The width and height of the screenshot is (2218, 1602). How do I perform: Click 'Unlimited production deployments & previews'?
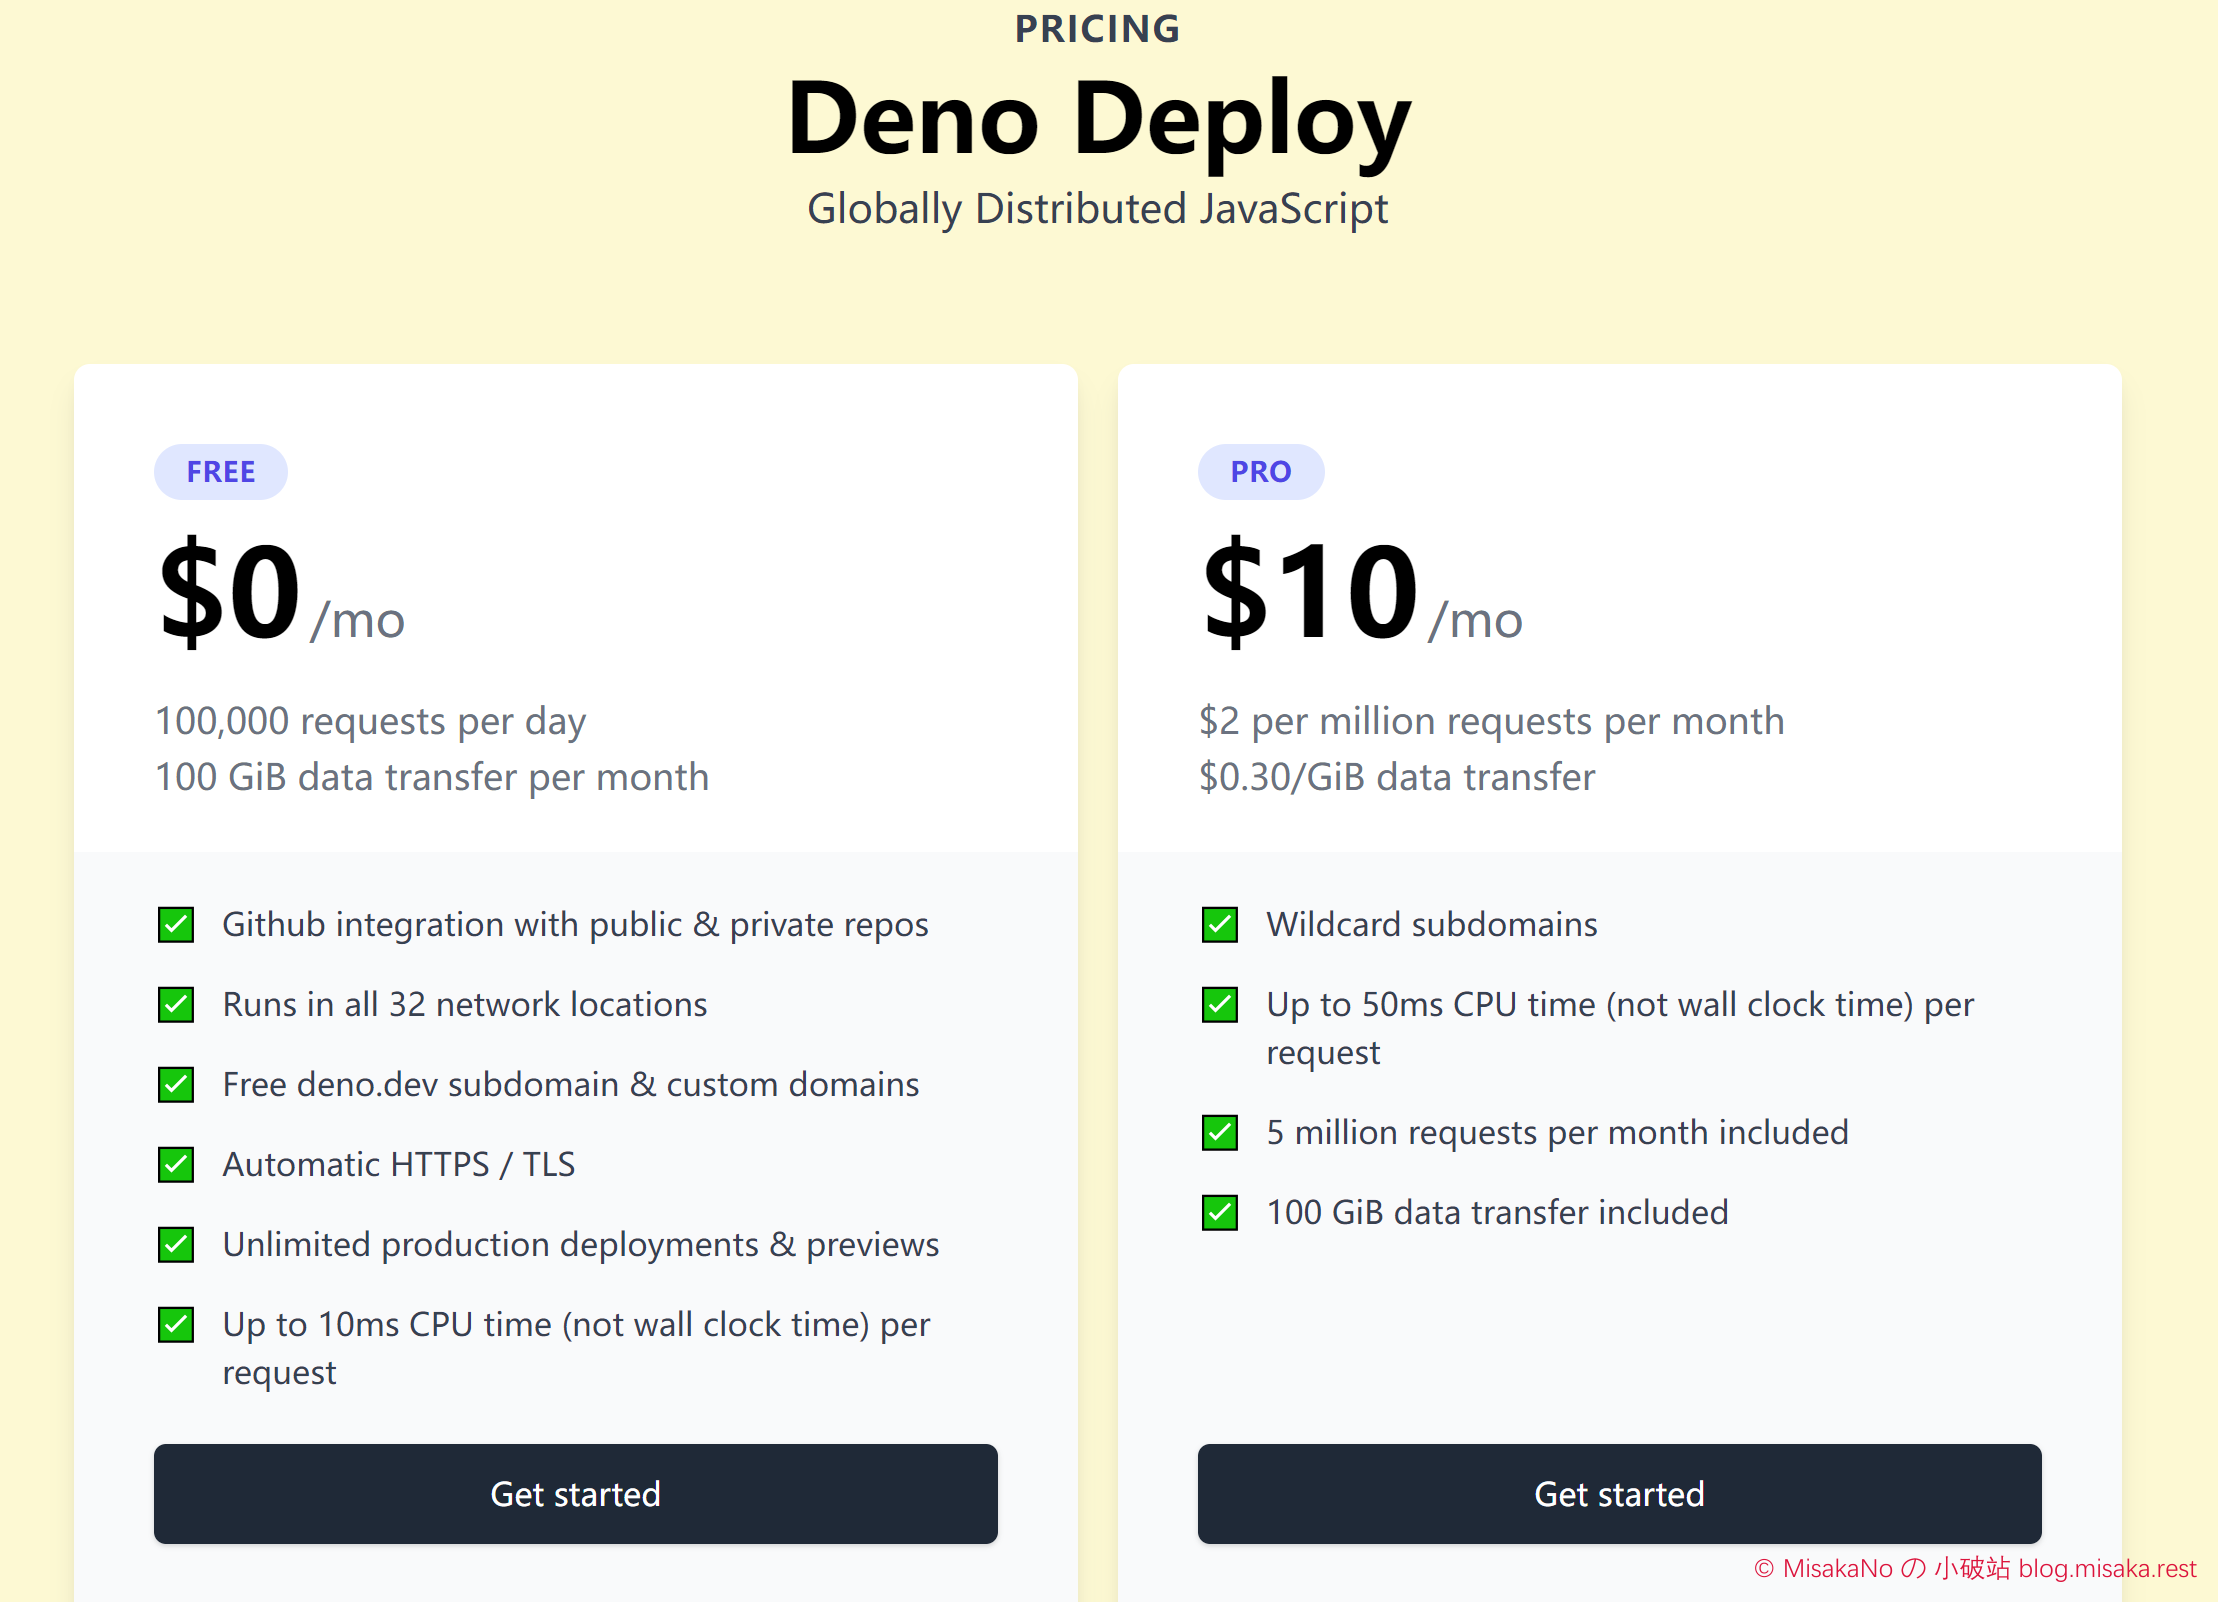tap(581, 1245)
